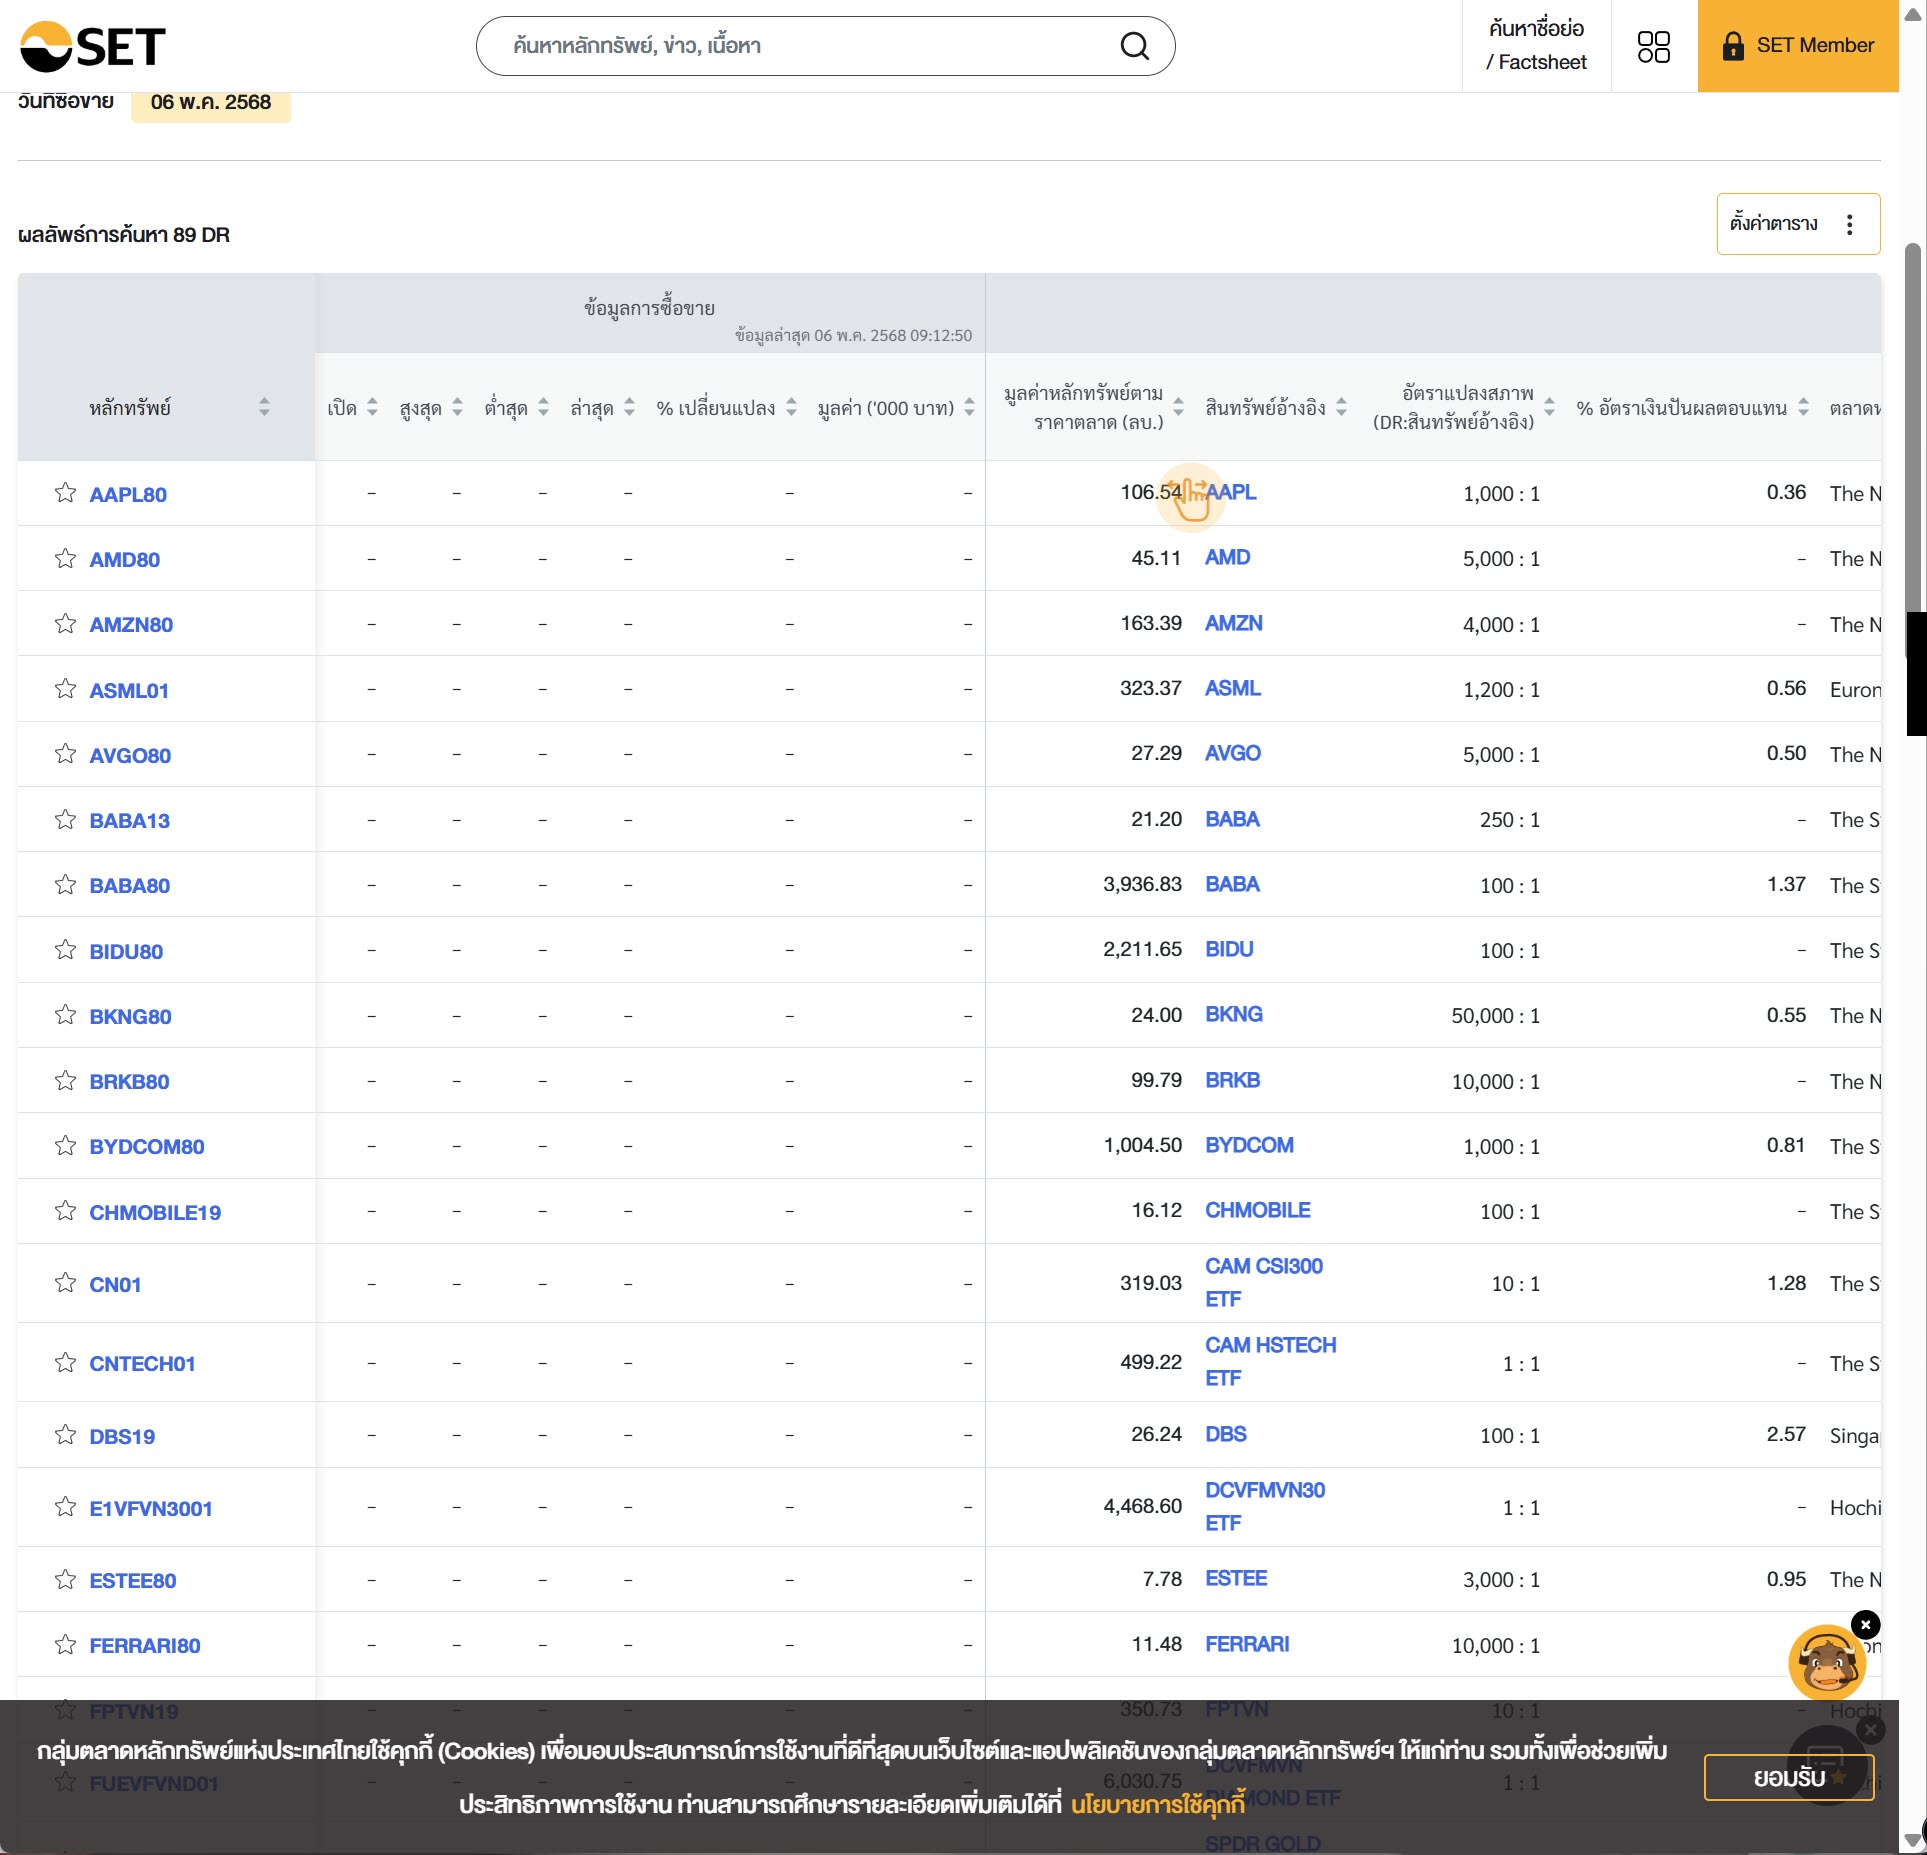Click the 2.57 dividend yield value
The height and width of the screenshot is (1855, 1927).
pos(1786,1434)
